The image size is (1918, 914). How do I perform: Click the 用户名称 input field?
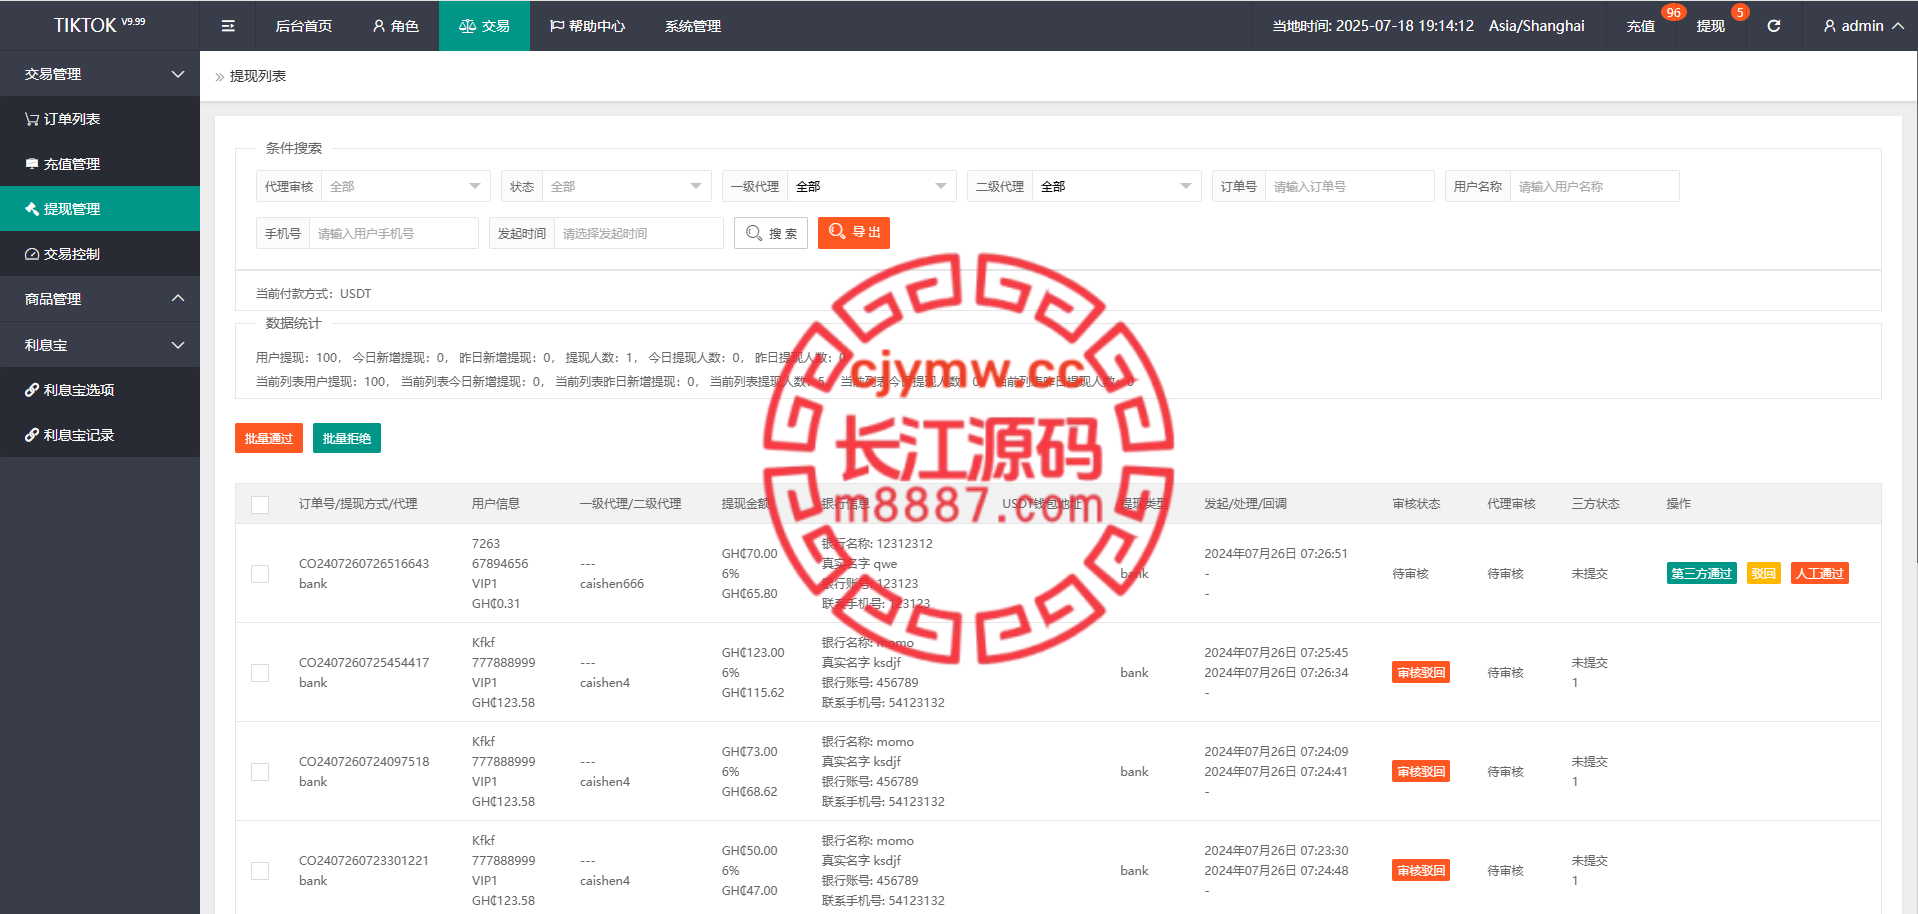coord(1594,186)
